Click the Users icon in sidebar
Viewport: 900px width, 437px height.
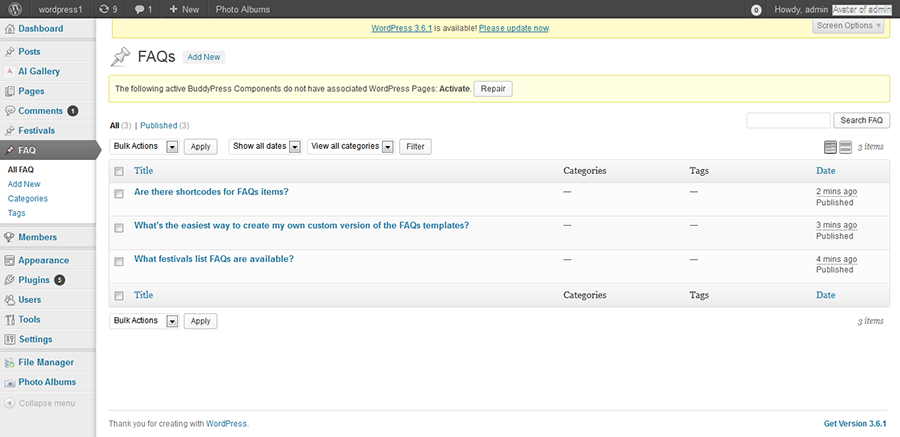(x=9, y=300)
